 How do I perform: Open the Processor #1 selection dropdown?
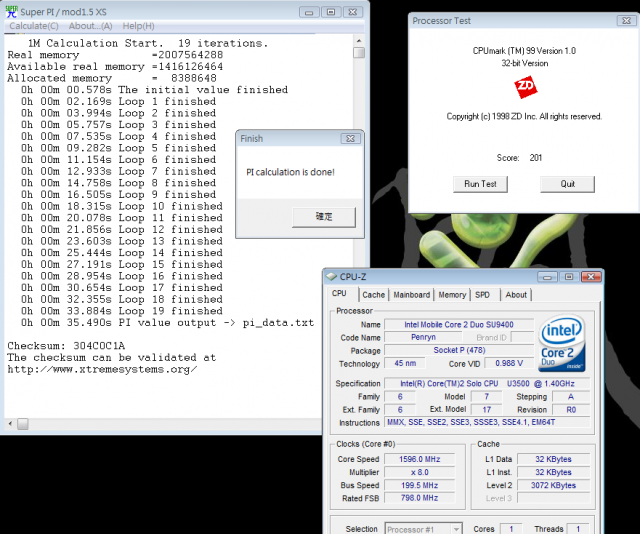click(x=424, y=529)
